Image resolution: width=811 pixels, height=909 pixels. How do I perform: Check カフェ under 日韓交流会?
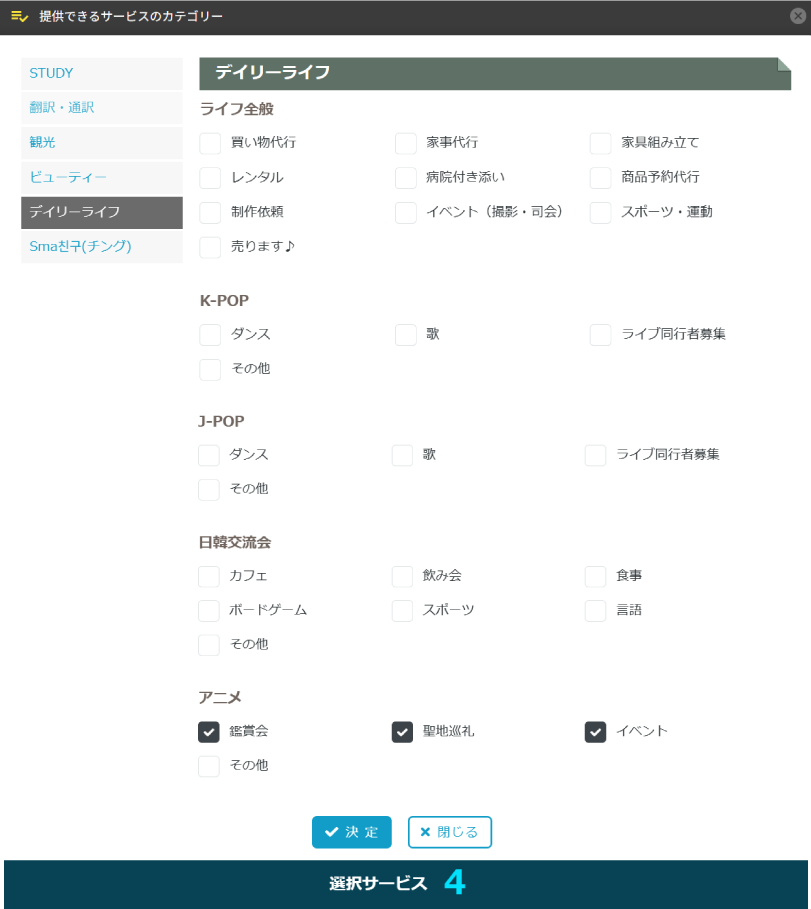click(x=209, y=576)
